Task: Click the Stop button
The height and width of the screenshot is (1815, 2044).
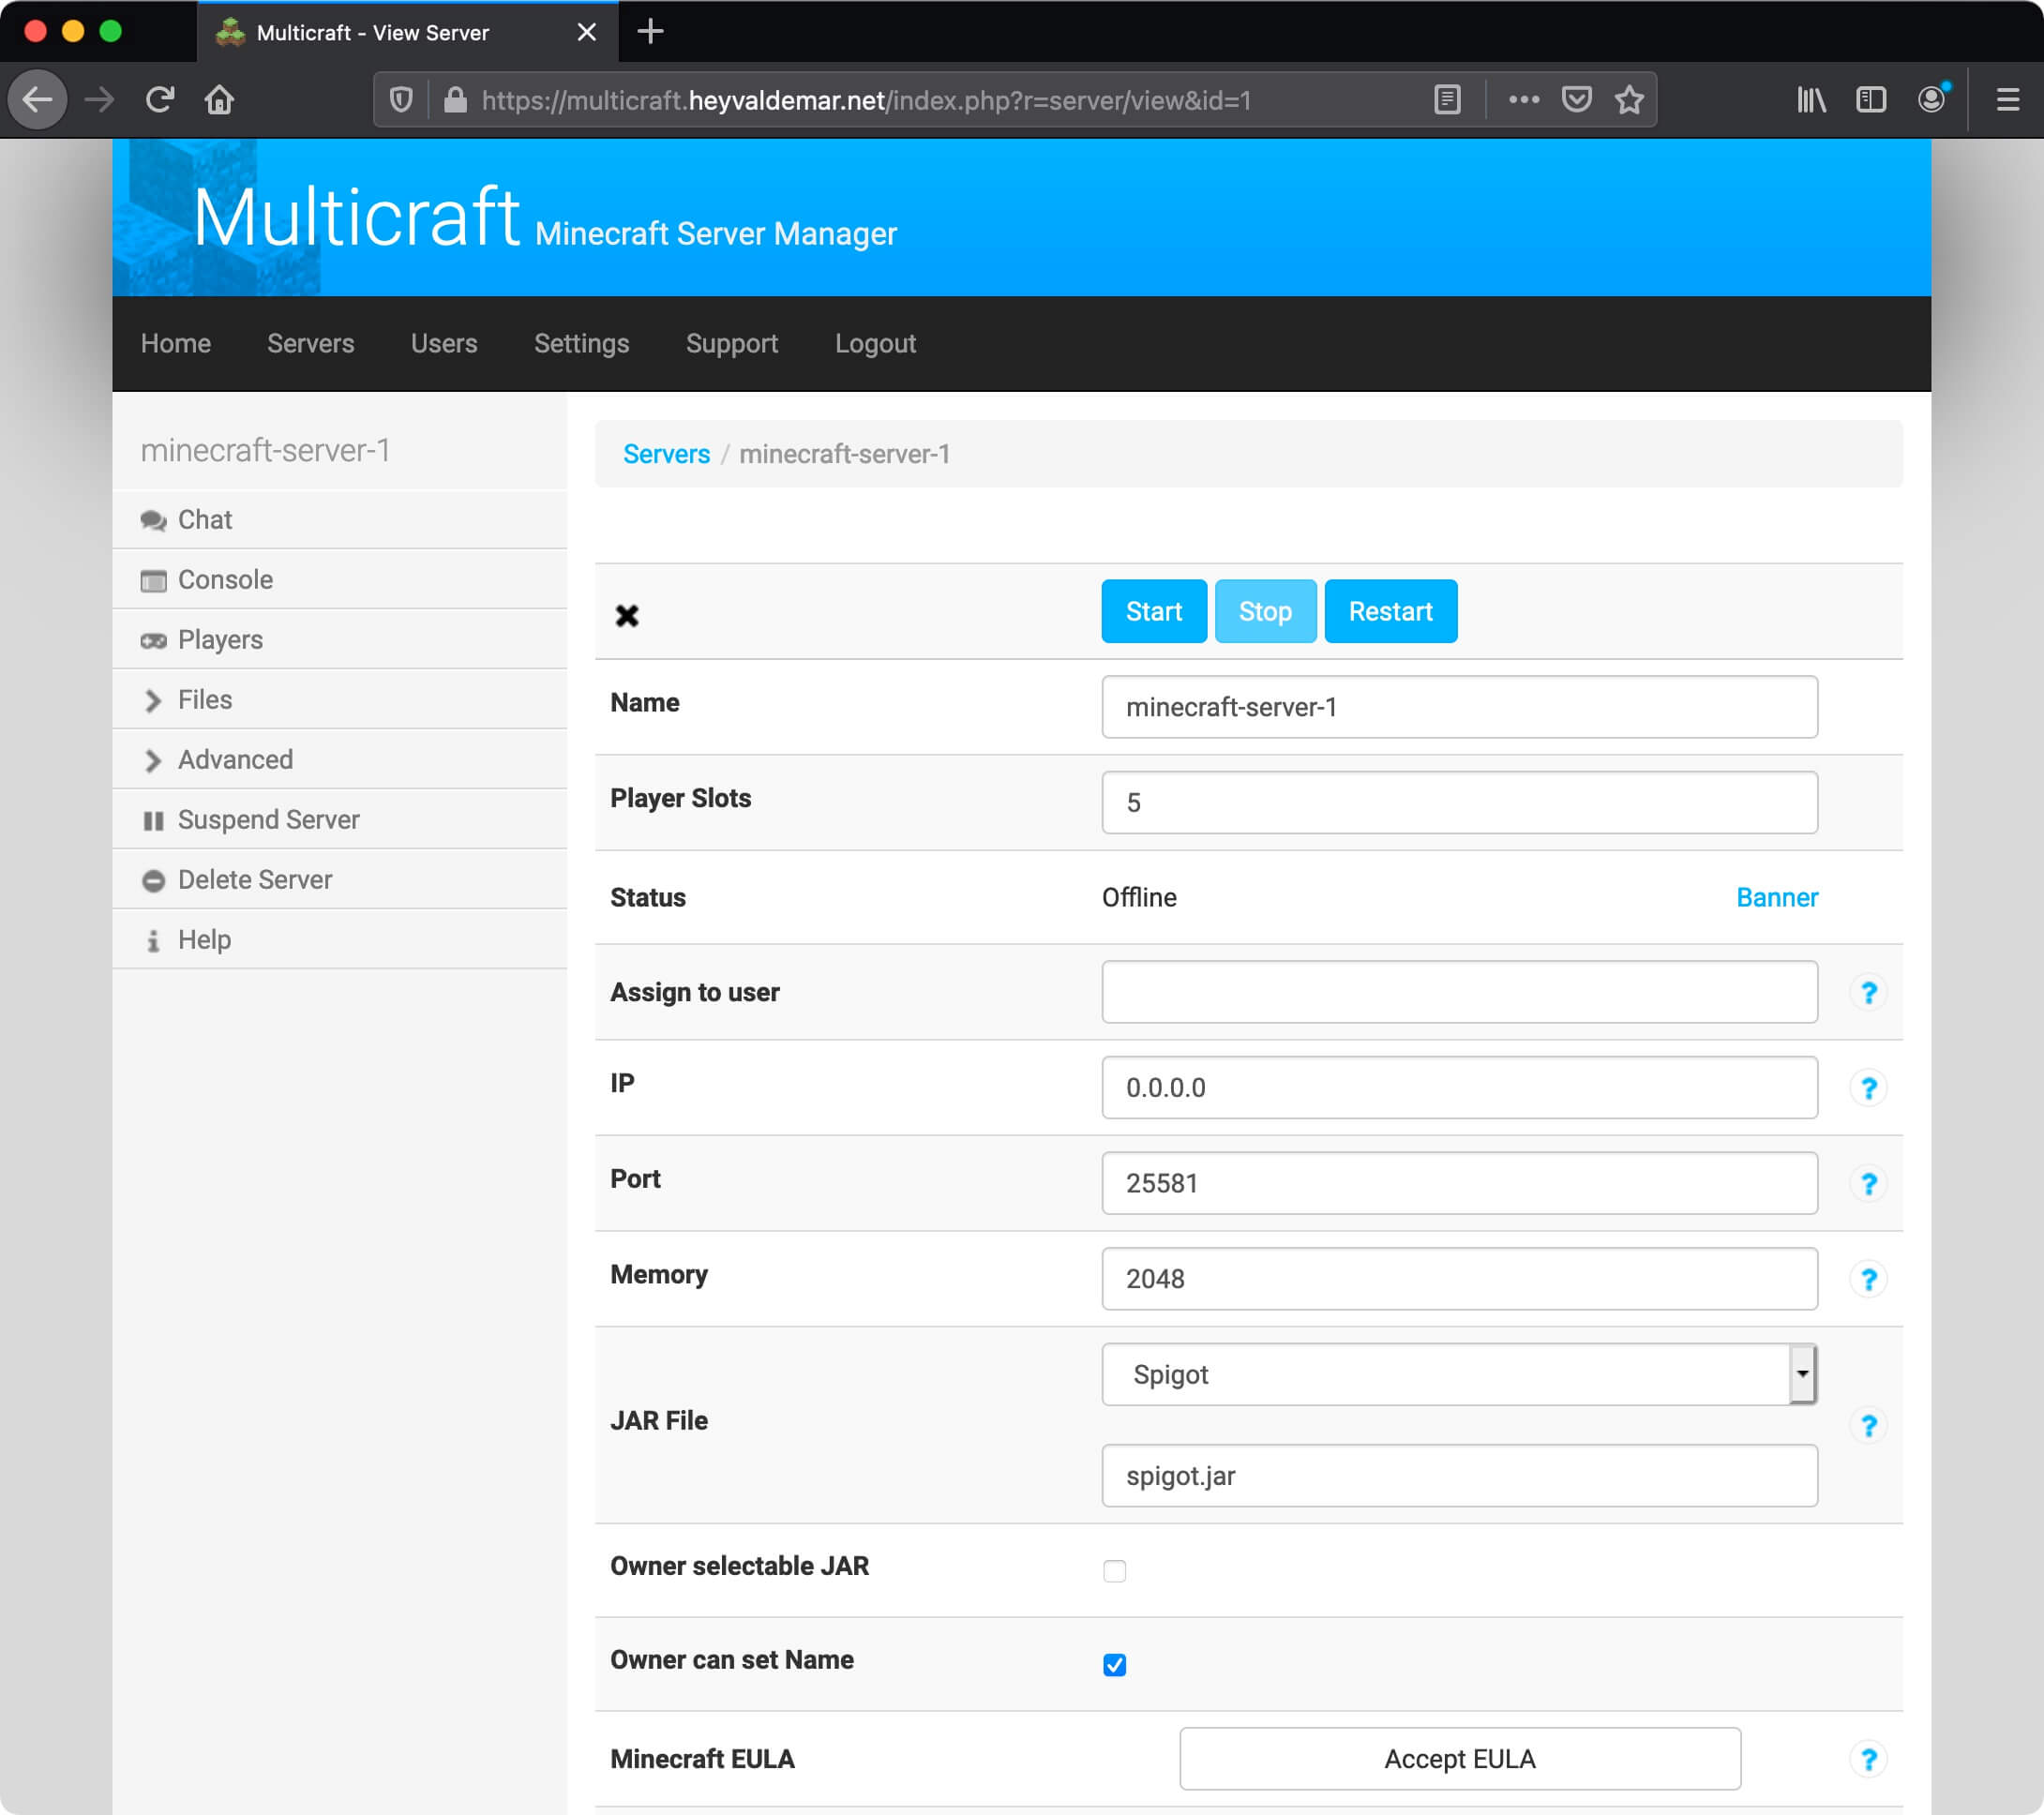Action: coord(1265,611)
